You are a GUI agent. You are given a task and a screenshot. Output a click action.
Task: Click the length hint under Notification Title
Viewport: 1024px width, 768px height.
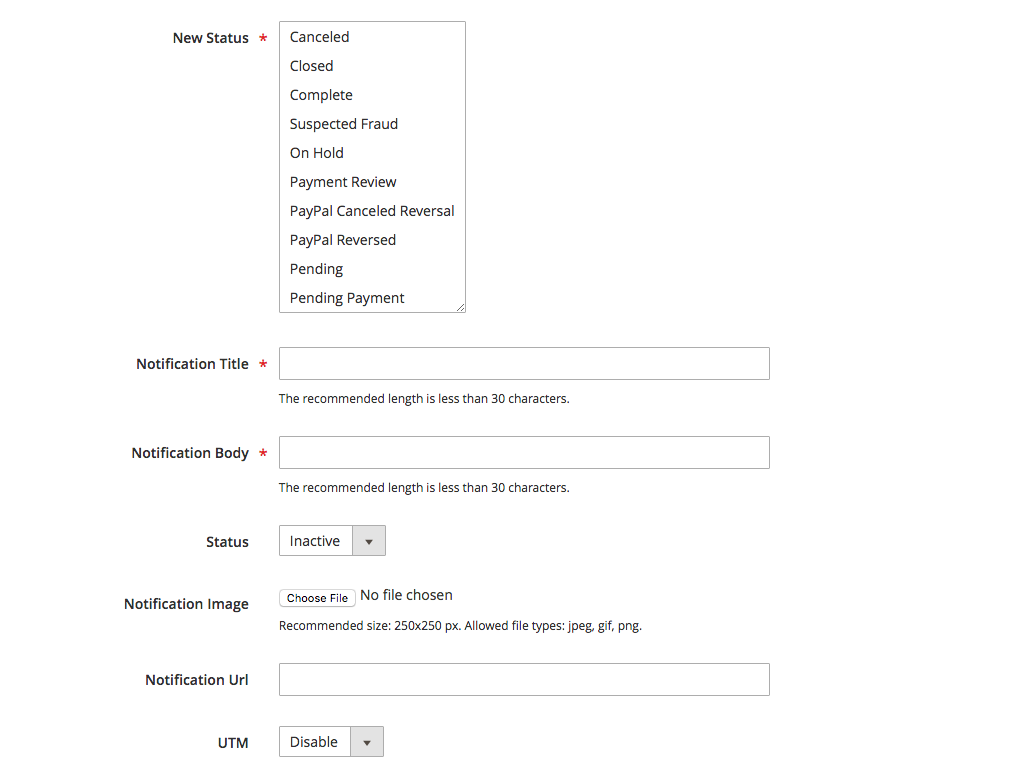[424, 399]
